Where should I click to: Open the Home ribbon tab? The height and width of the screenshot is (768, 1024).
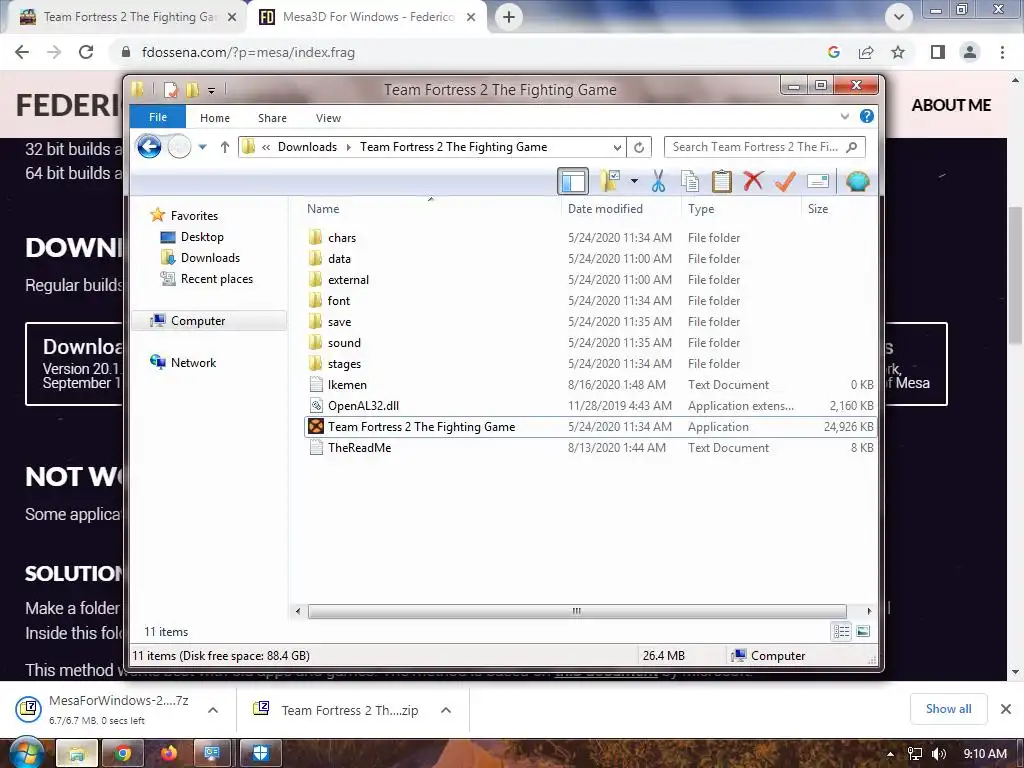tap(215, 118)
